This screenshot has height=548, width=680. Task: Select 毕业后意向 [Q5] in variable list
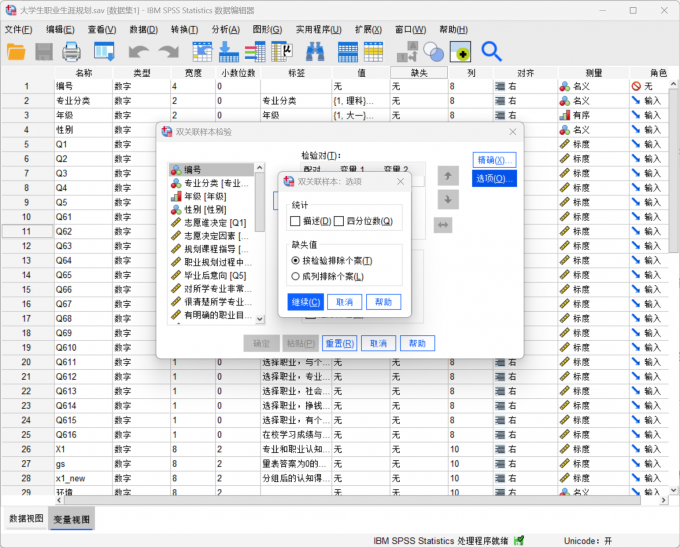click(212, 275)
